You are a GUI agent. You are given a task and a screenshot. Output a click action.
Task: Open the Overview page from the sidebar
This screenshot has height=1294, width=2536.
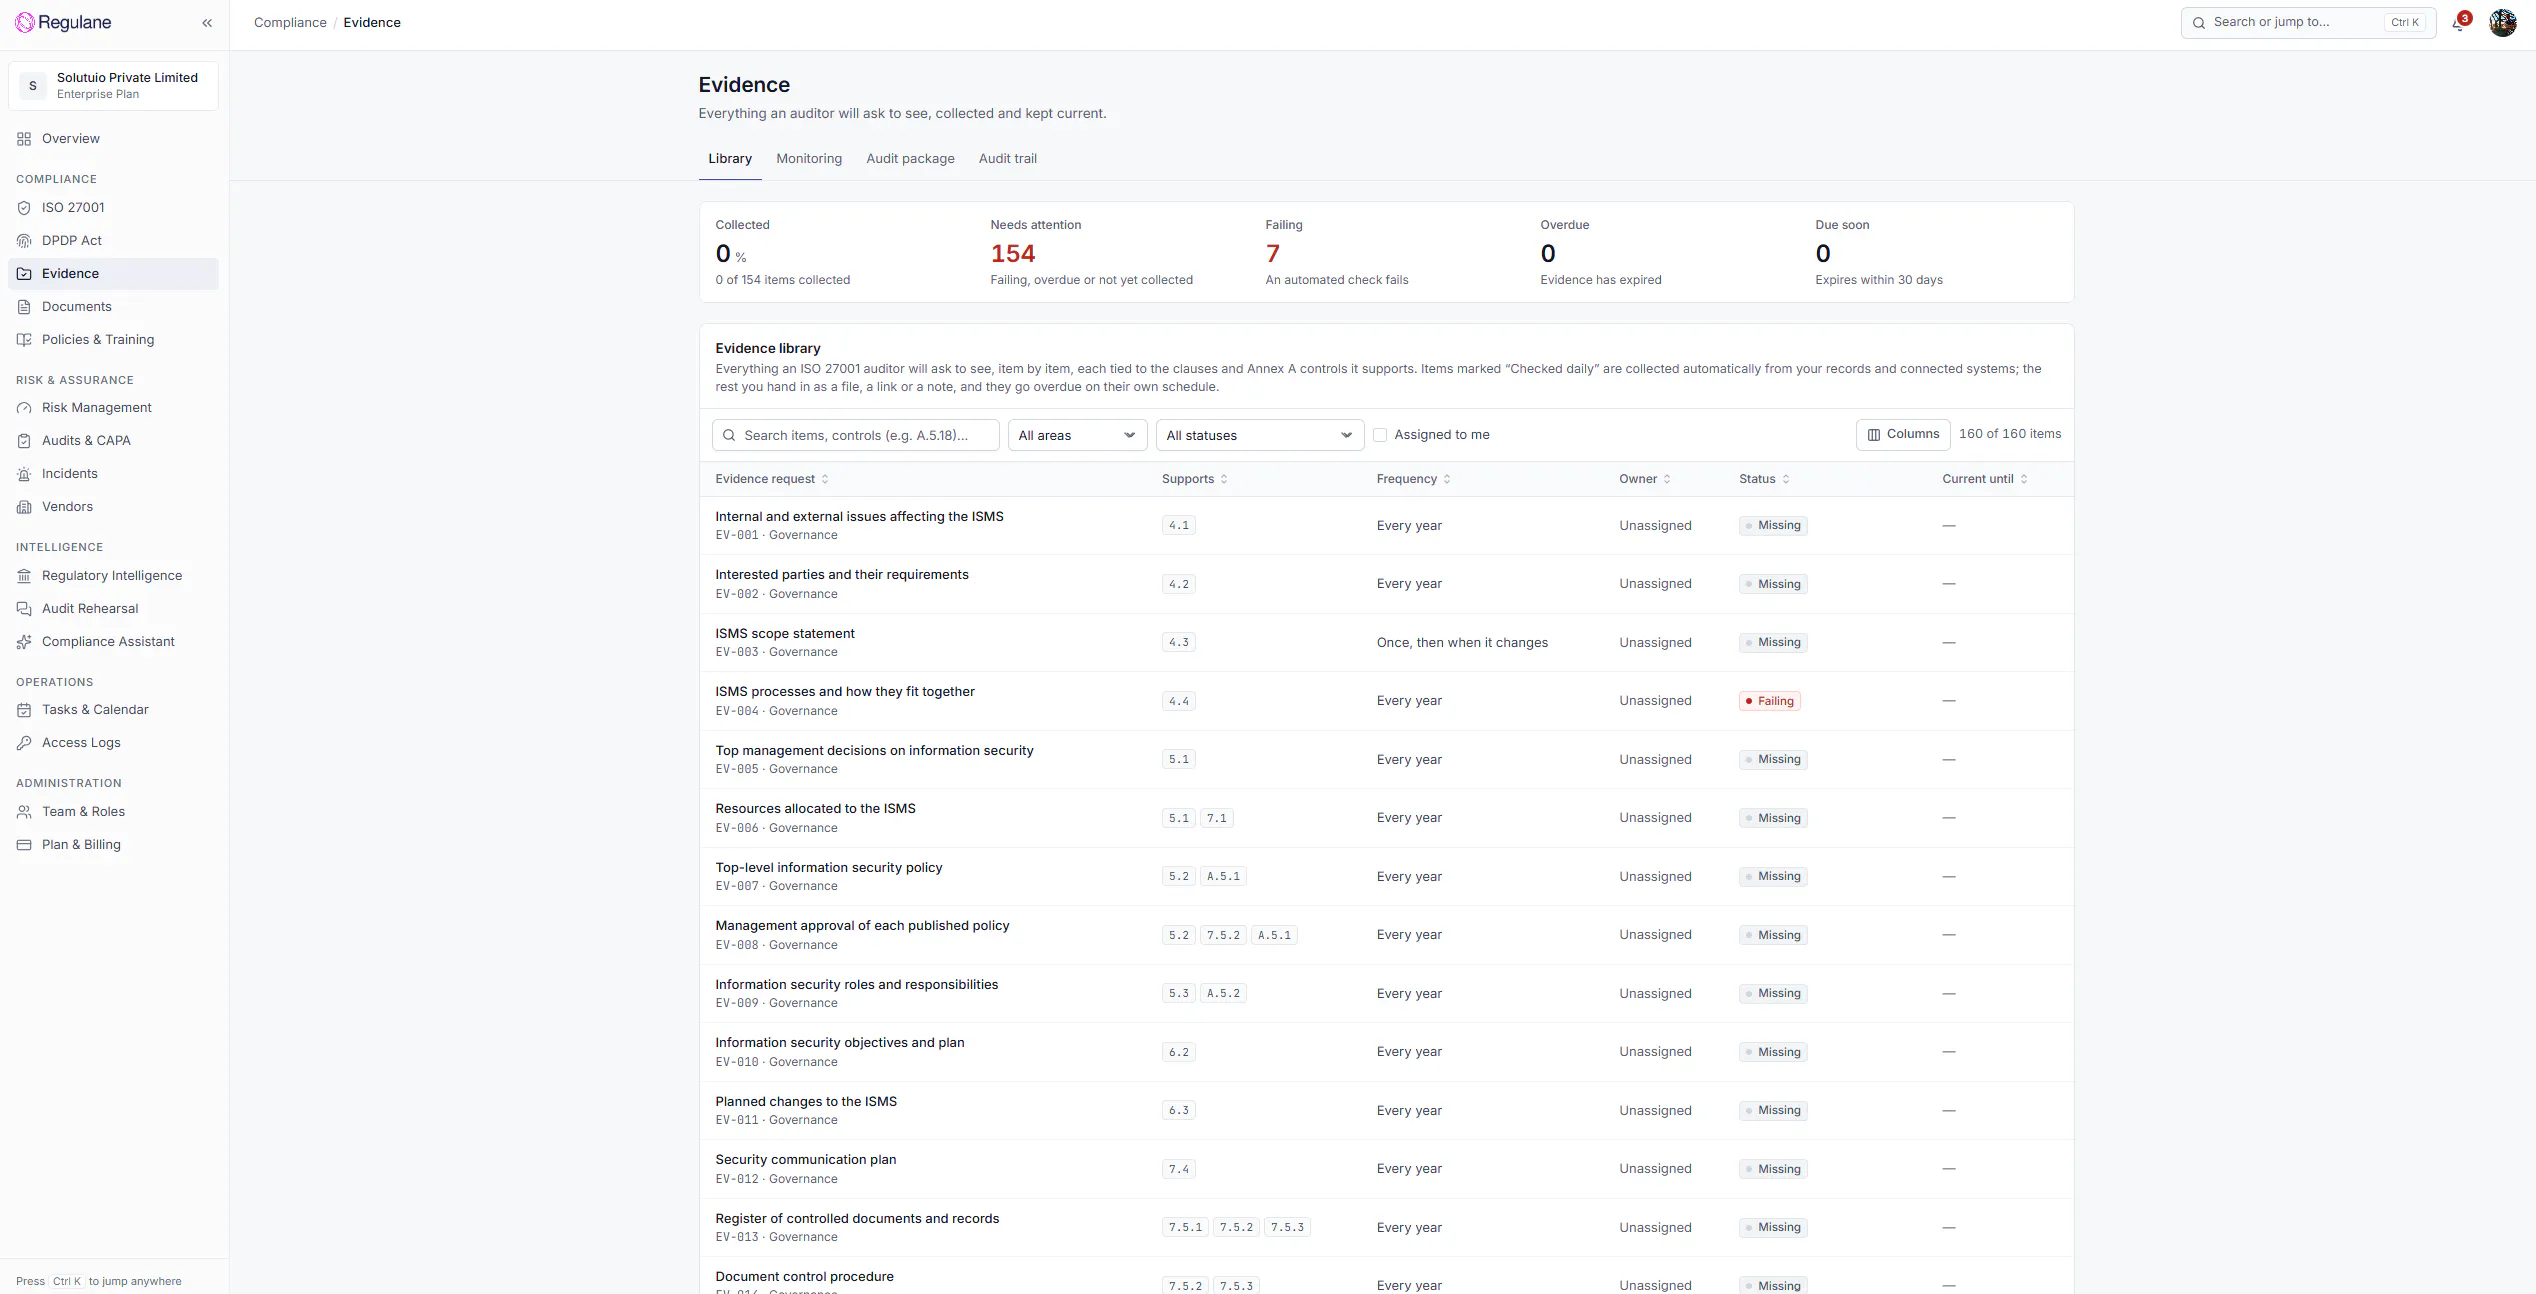(113, 139)
